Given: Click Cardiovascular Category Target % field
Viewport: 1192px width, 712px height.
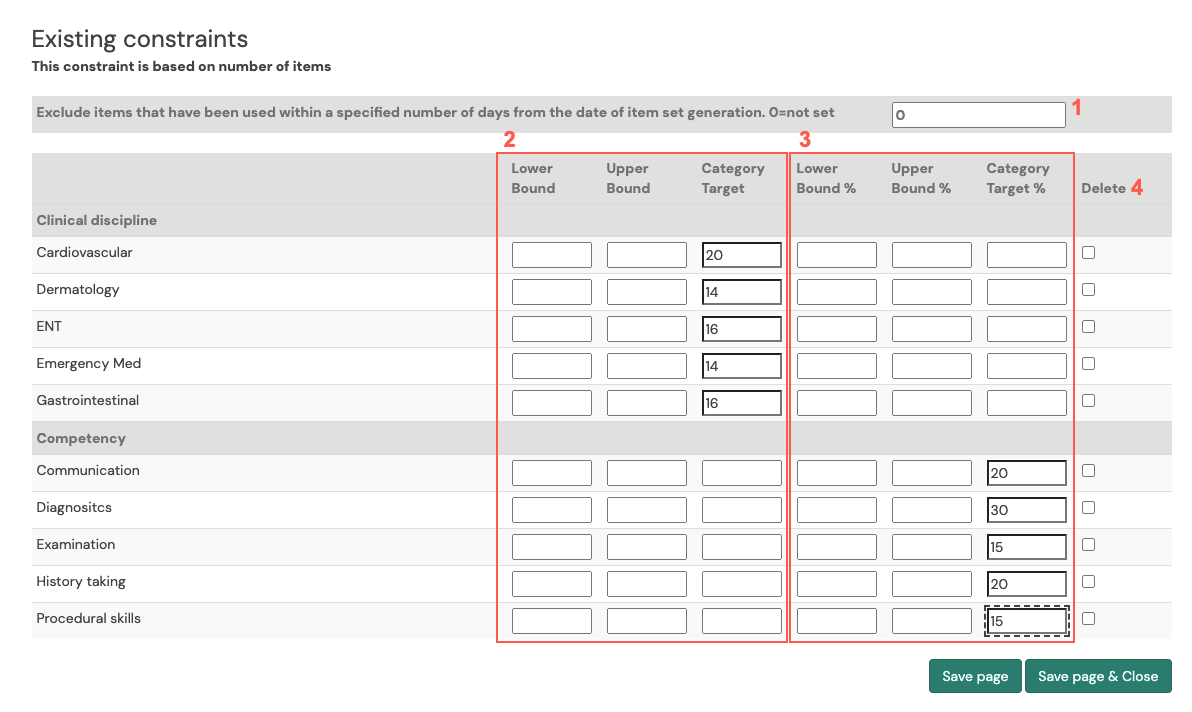Looking at the screenshot, I should pyautogui.click(x=1026, y=255).
